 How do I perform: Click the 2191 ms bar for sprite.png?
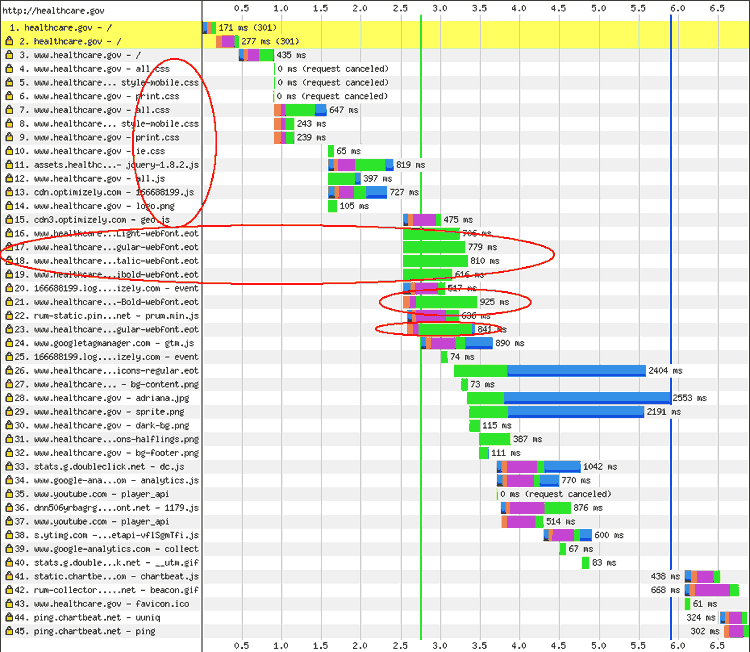[x=557, y=412]
